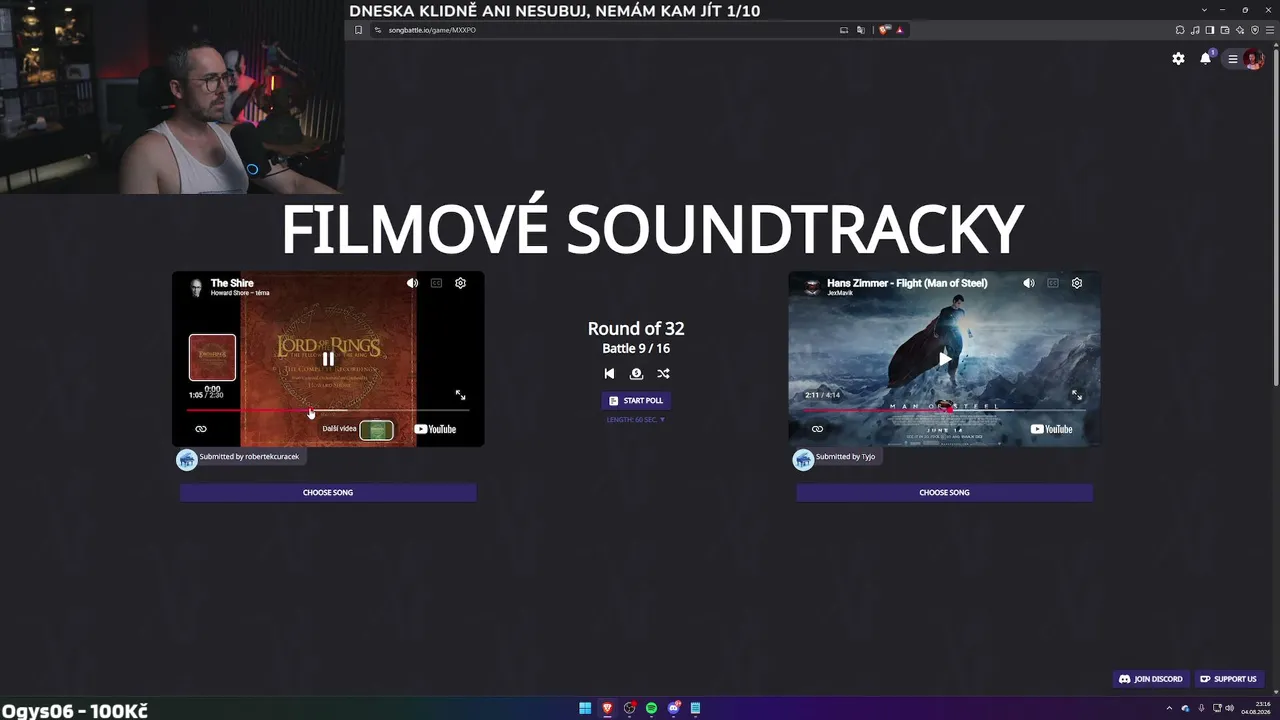Viewport: 1280px width, 720px height.
Task: Open Brave Rewards triangle icon
Action: [900, 30]
